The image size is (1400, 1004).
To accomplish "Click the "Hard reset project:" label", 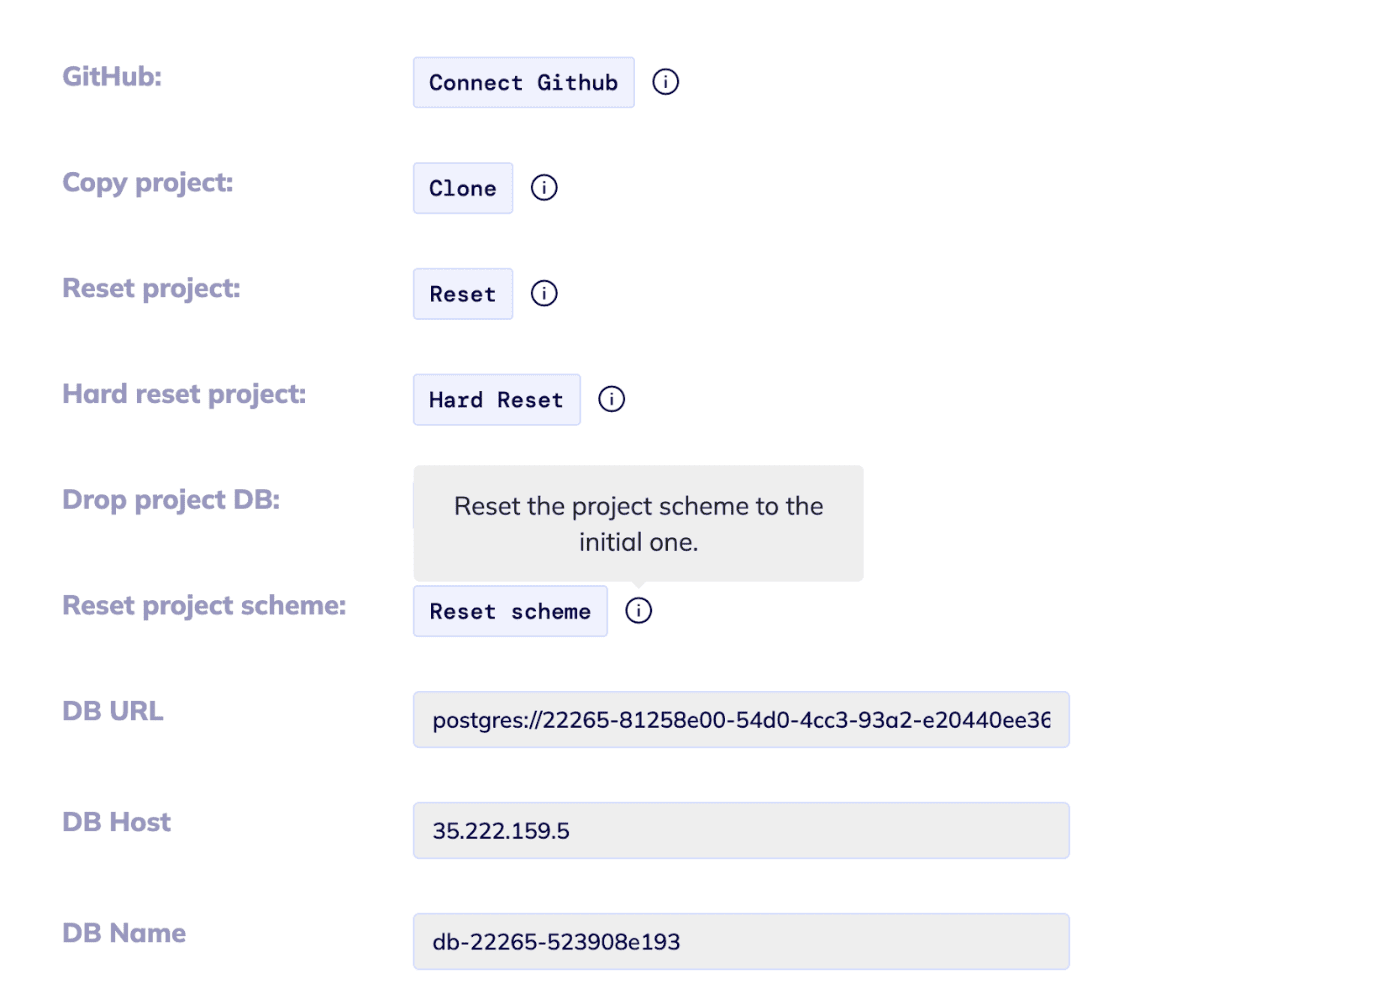I will point(184,394).
